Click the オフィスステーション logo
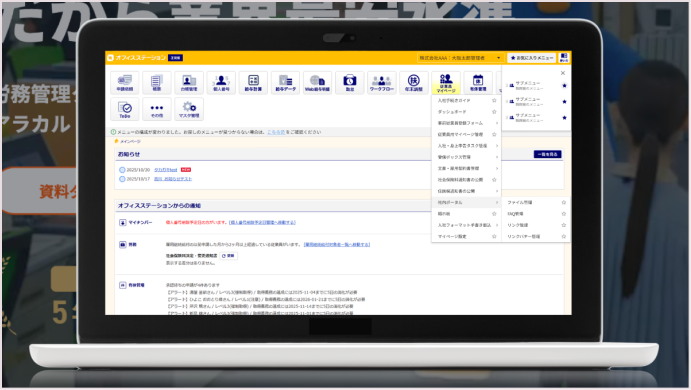 (x=137, y=58)
